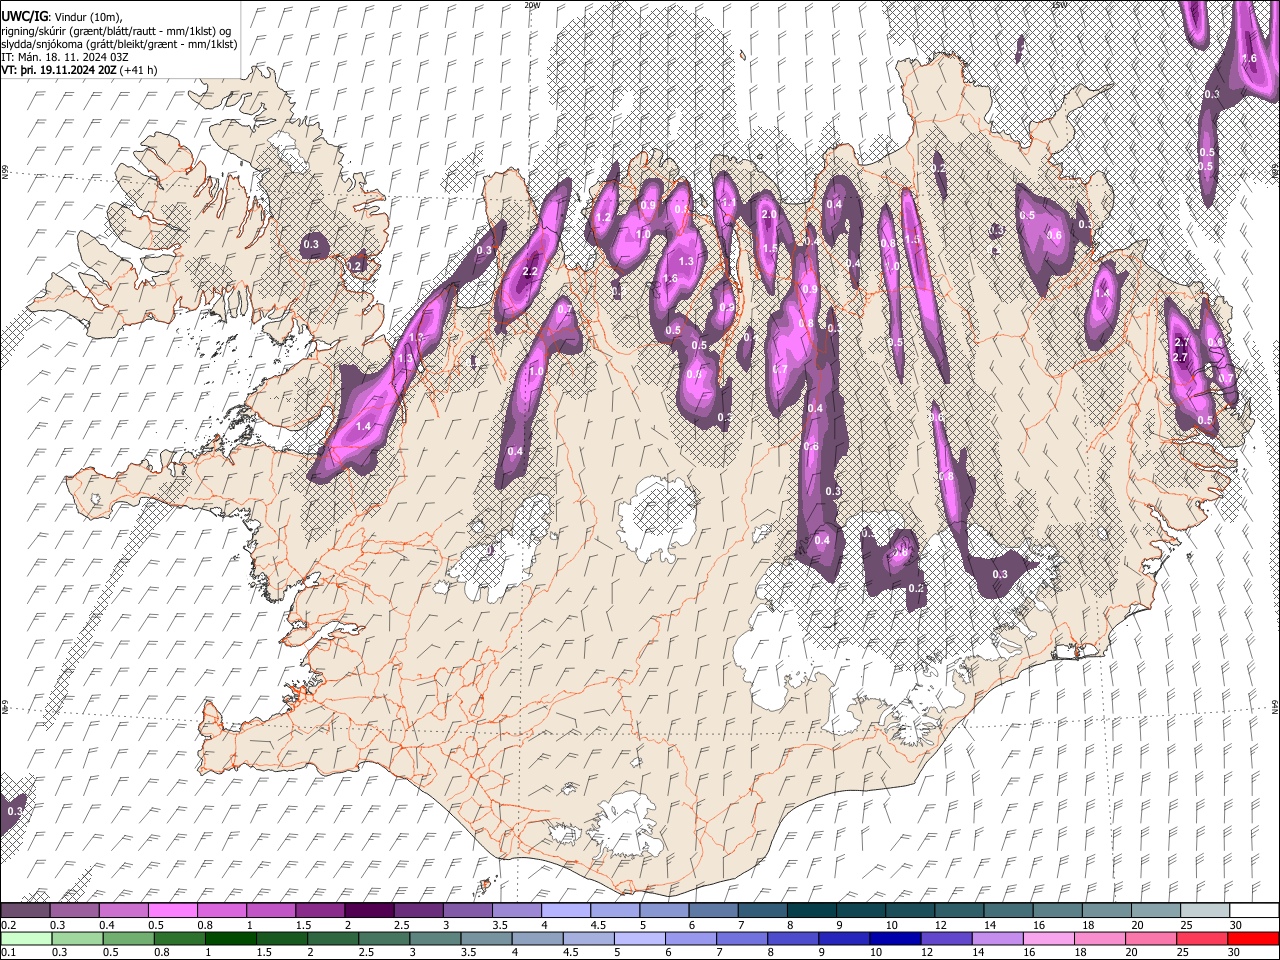Select the violet 14–16 rain legend swatch
Screen dimensions: 1280x960
(x=997, y=938)
